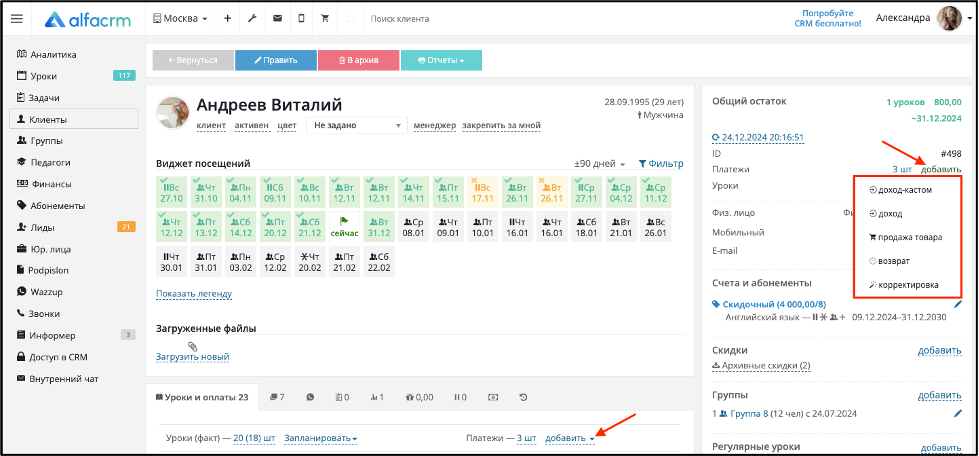979x456 pixels.
Task: Open the gift bonus tab showing 0,00
Action: 419,397
